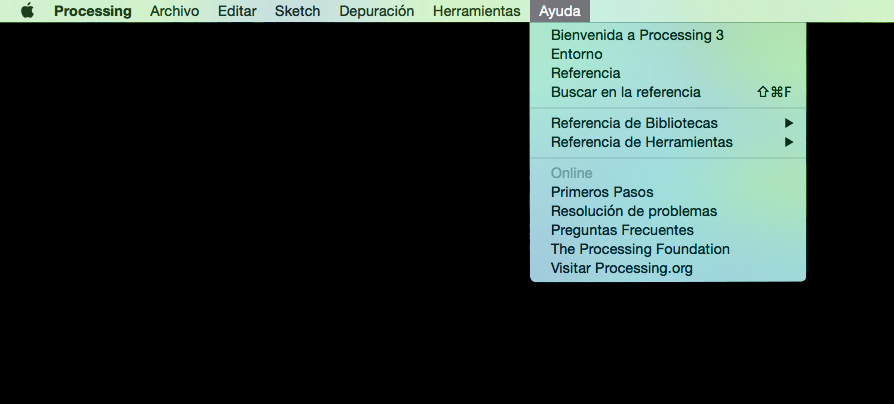Click Visitar Processing.org
The height and width of the screenshot is (404, 894).
[622, 268]
